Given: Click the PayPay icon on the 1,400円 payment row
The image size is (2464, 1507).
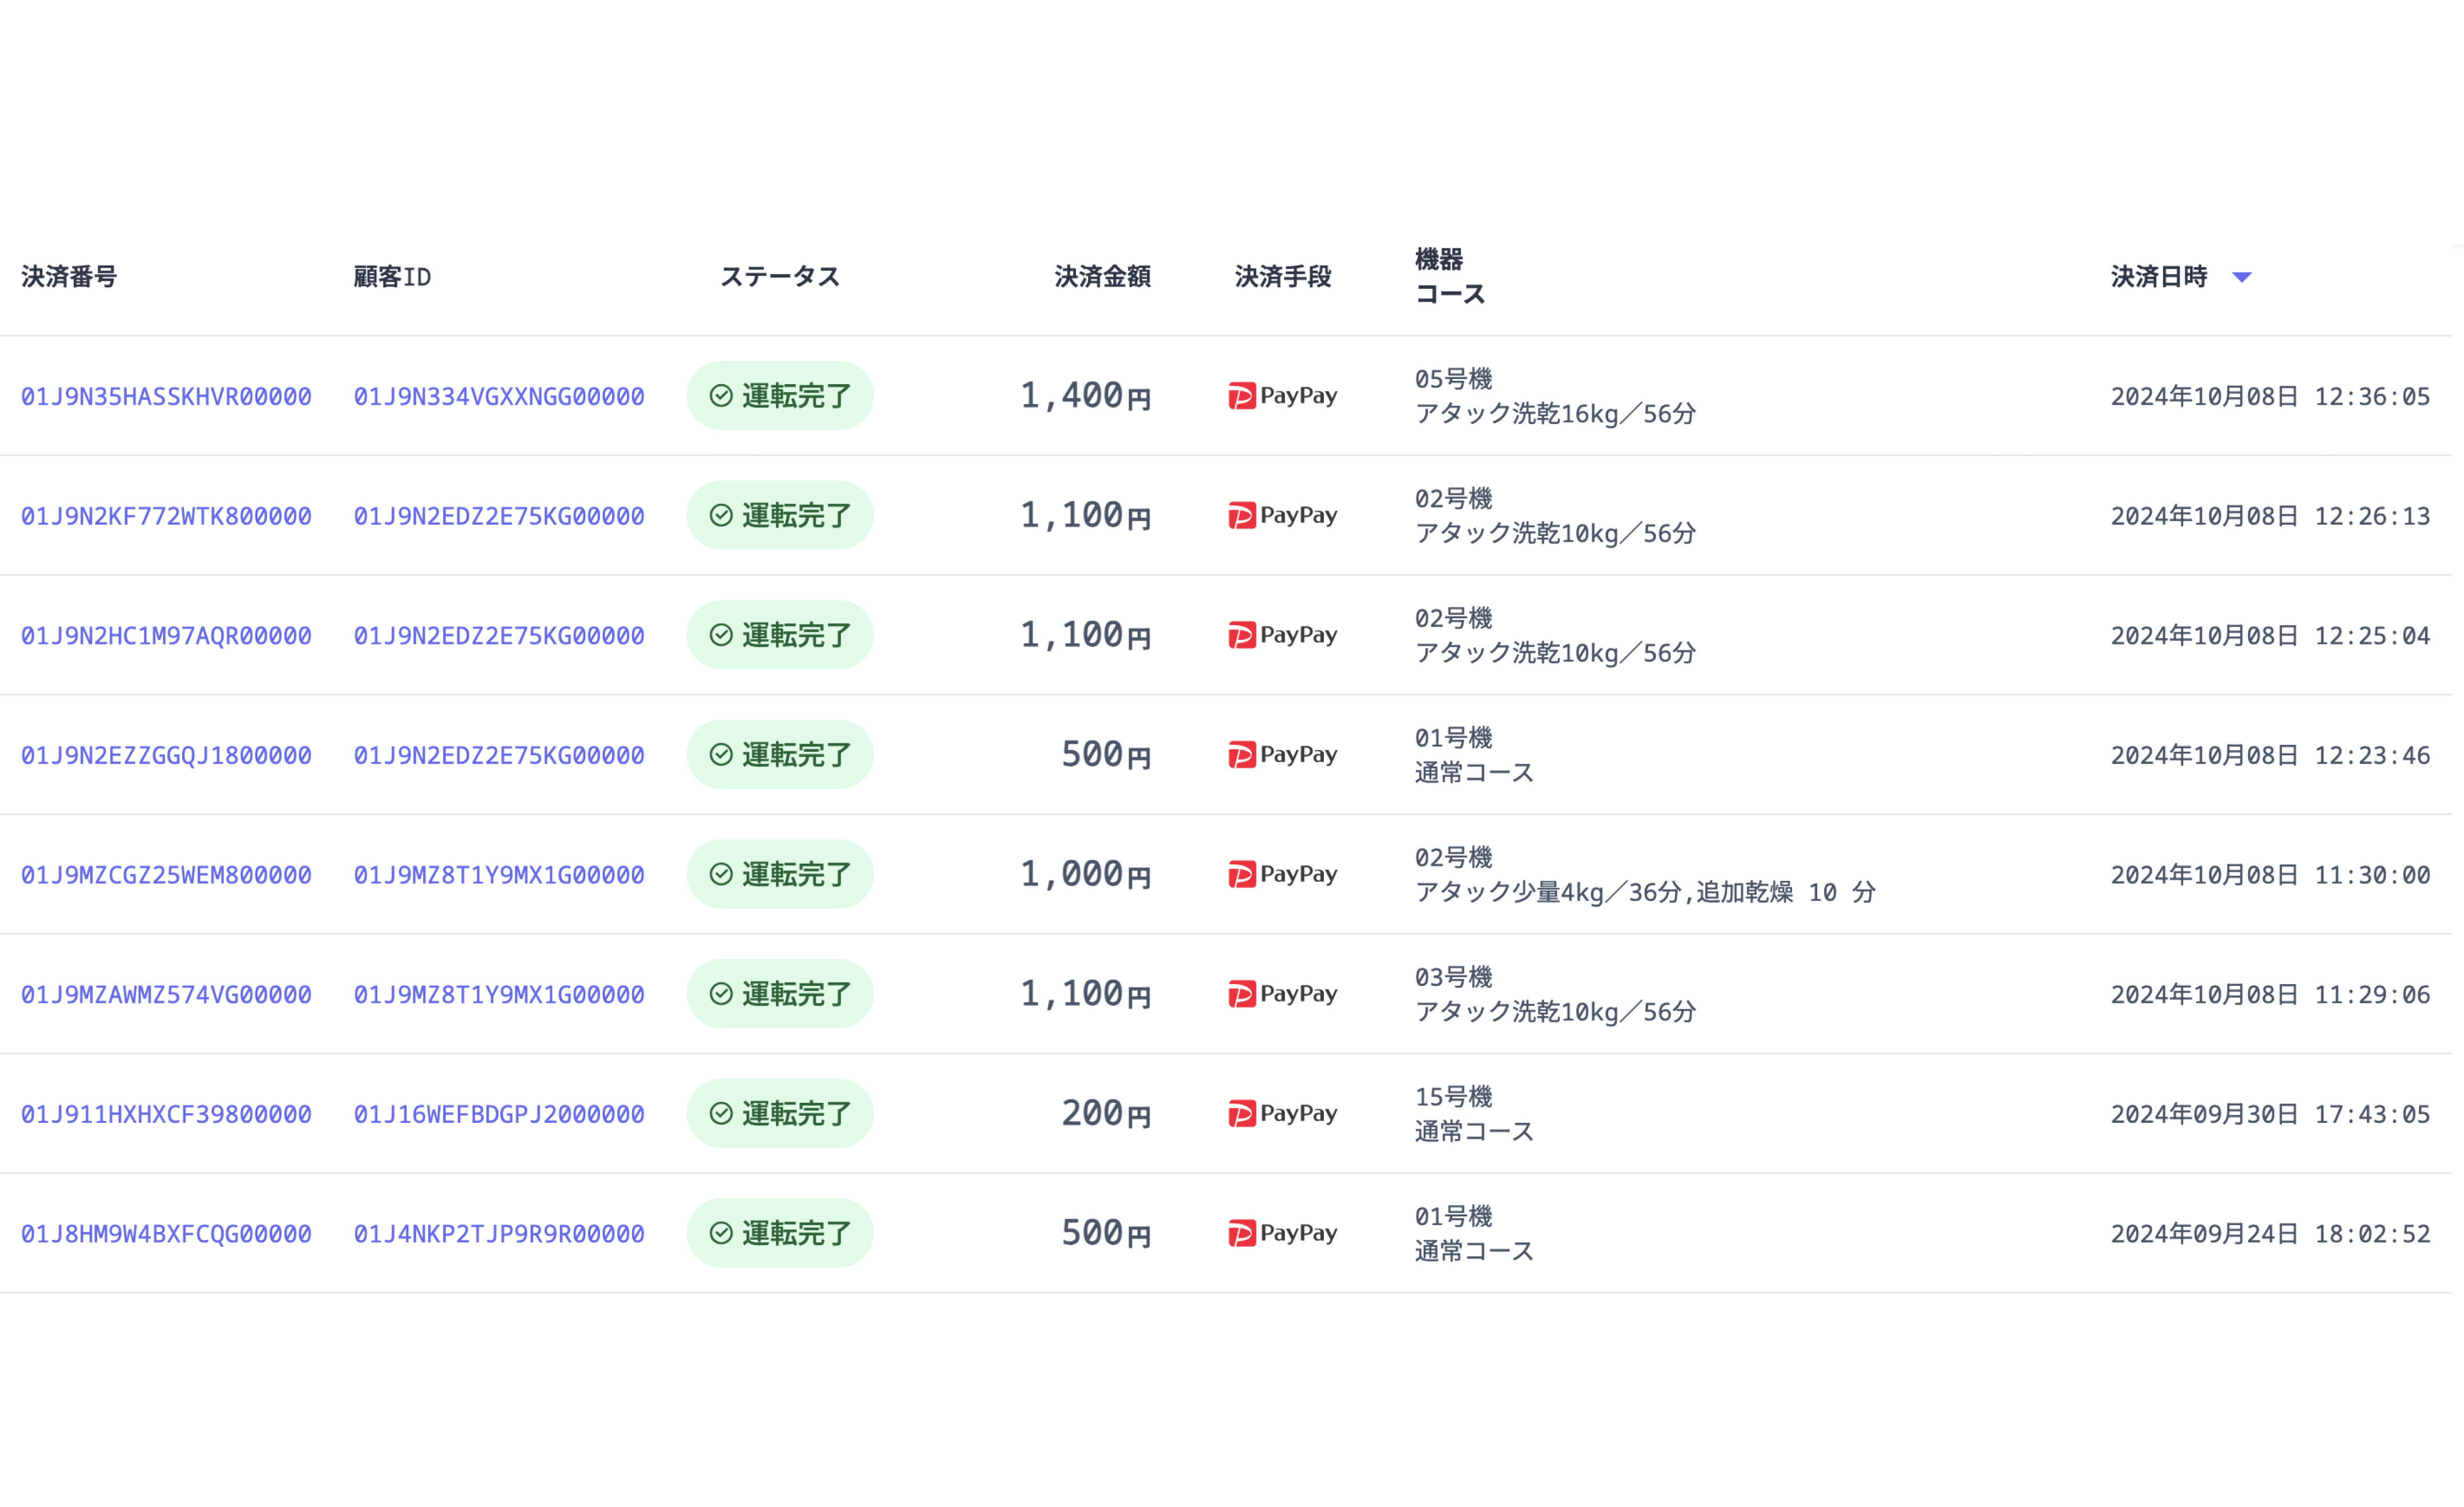Looking at the screenshot, I should pyautogui.click(x=1243, y=396).
